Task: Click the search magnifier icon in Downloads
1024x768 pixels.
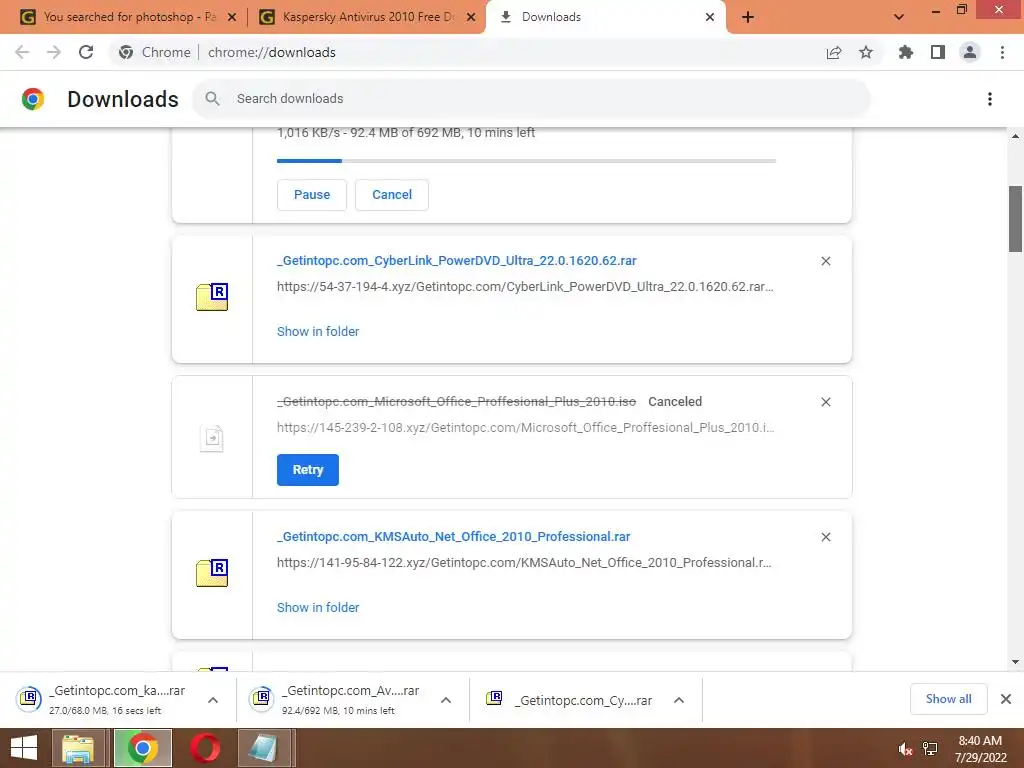Action: point(212,99)
